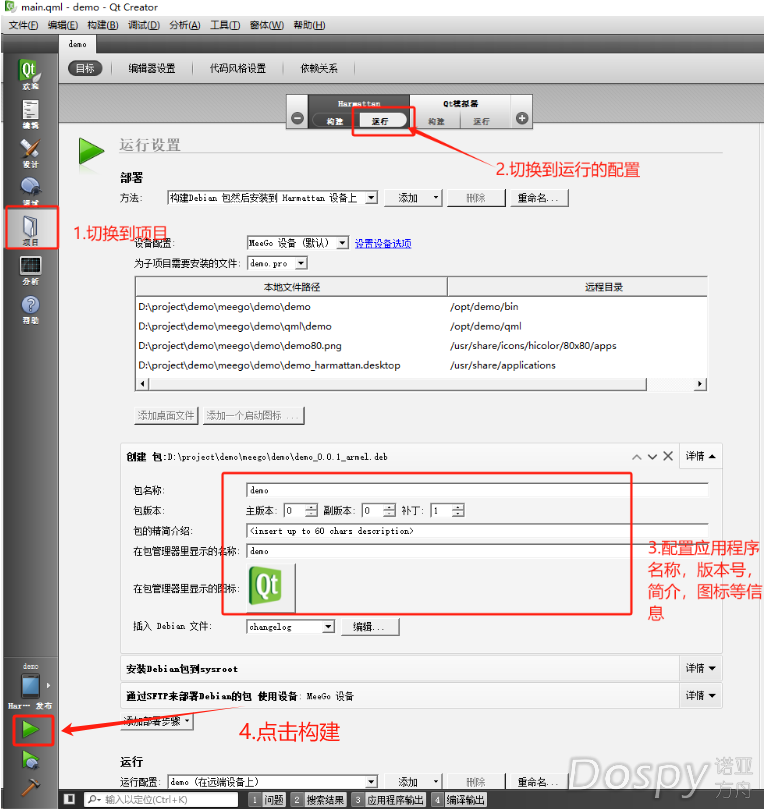
Task: Open the 搜索结果 output pane
Action: 318,800
